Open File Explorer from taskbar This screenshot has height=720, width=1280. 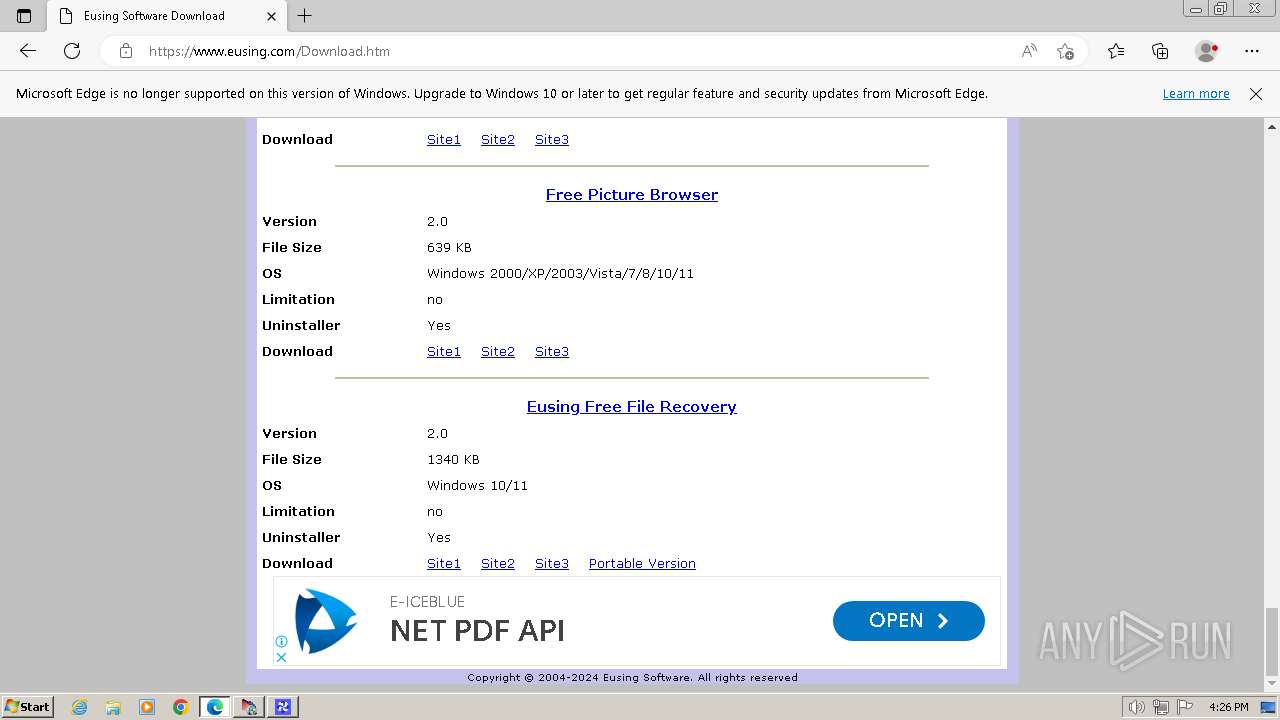pos(113,707)
